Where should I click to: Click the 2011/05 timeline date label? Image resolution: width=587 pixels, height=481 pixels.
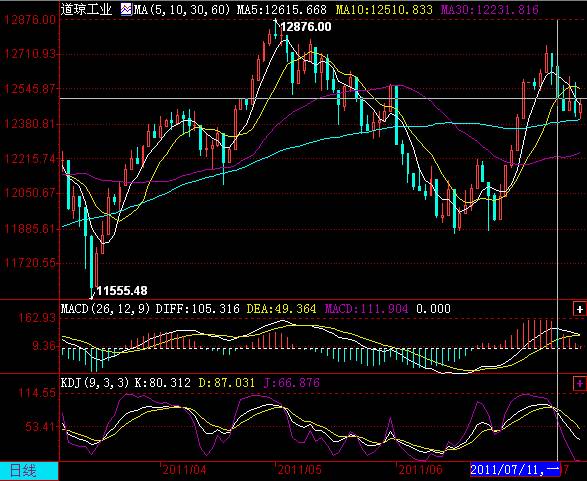tap(299, 470)
